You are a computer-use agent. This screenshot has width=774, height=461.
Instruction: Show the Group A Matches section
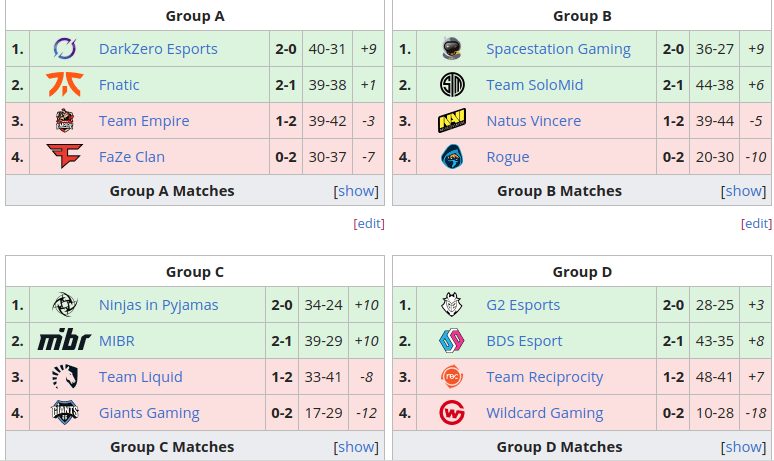click(x=356, y=191)
